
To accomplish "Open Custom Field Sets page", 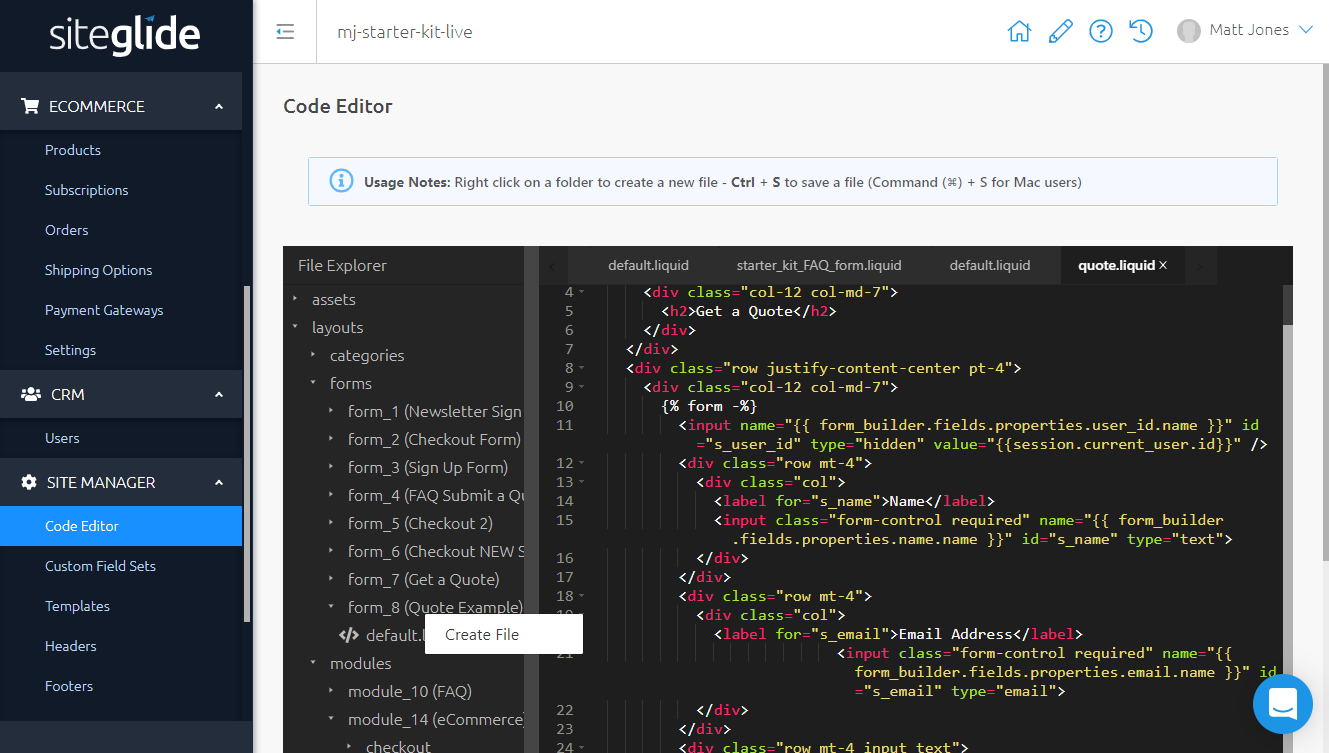I will (100, 566).
